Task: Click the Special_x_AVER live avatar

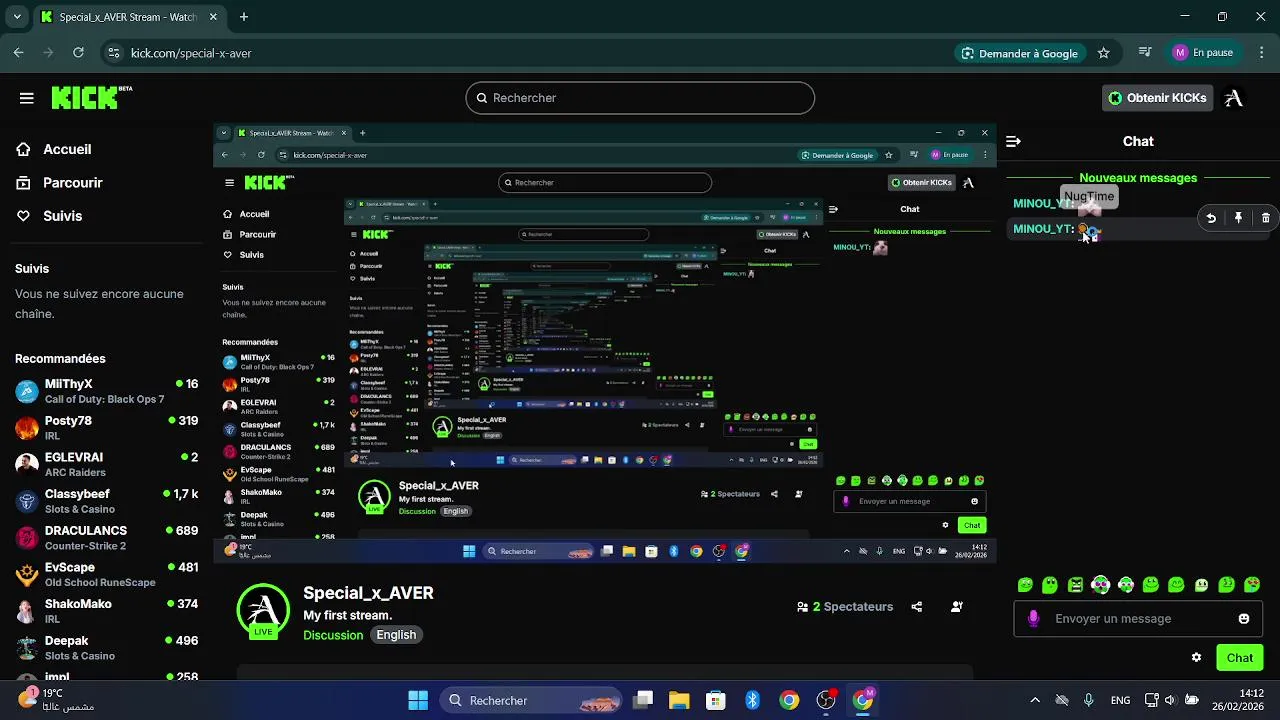Action: (x=263, y=611)
